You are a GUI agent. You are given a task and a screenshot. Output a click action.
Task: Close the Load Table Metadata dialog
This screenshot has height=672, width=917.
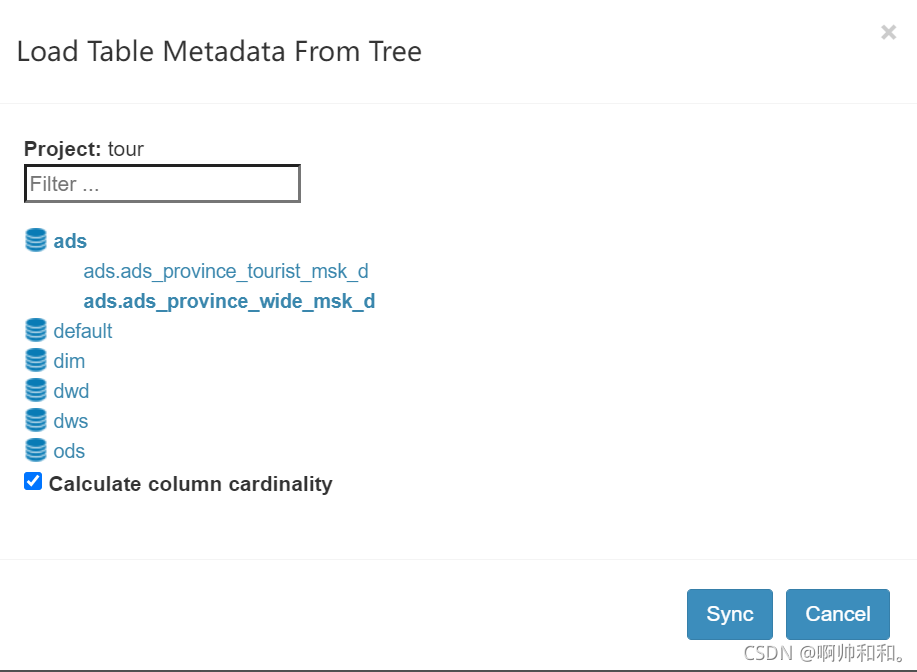pyautogui.click(x=888, y=33)
